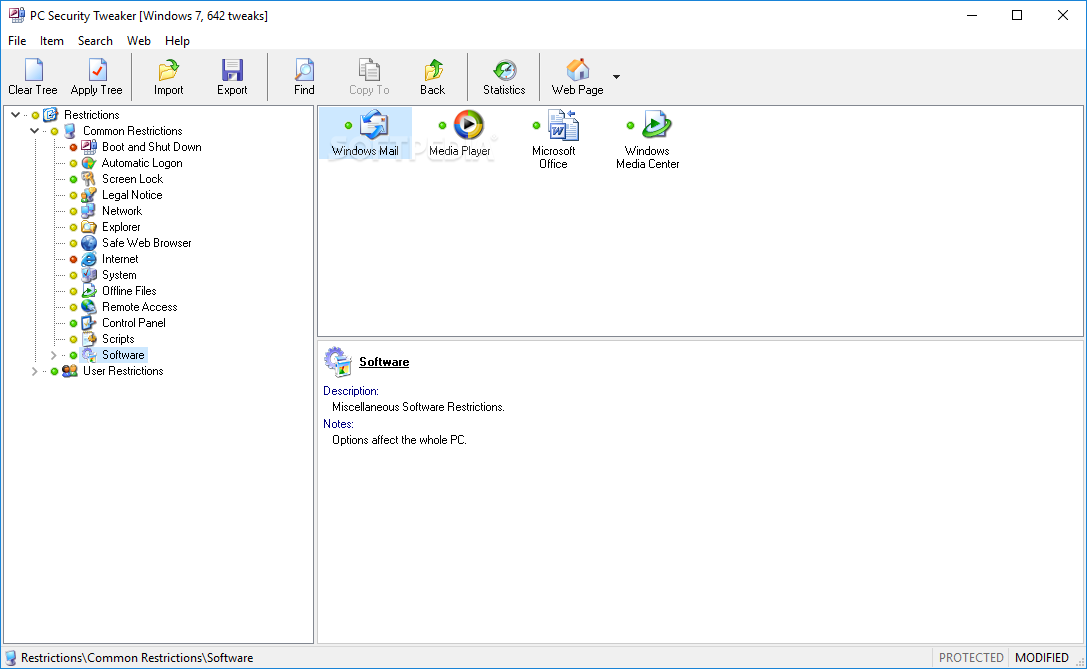The image size is (1087, 669).
Task: Open the Statistics tool
Action: 504,77
